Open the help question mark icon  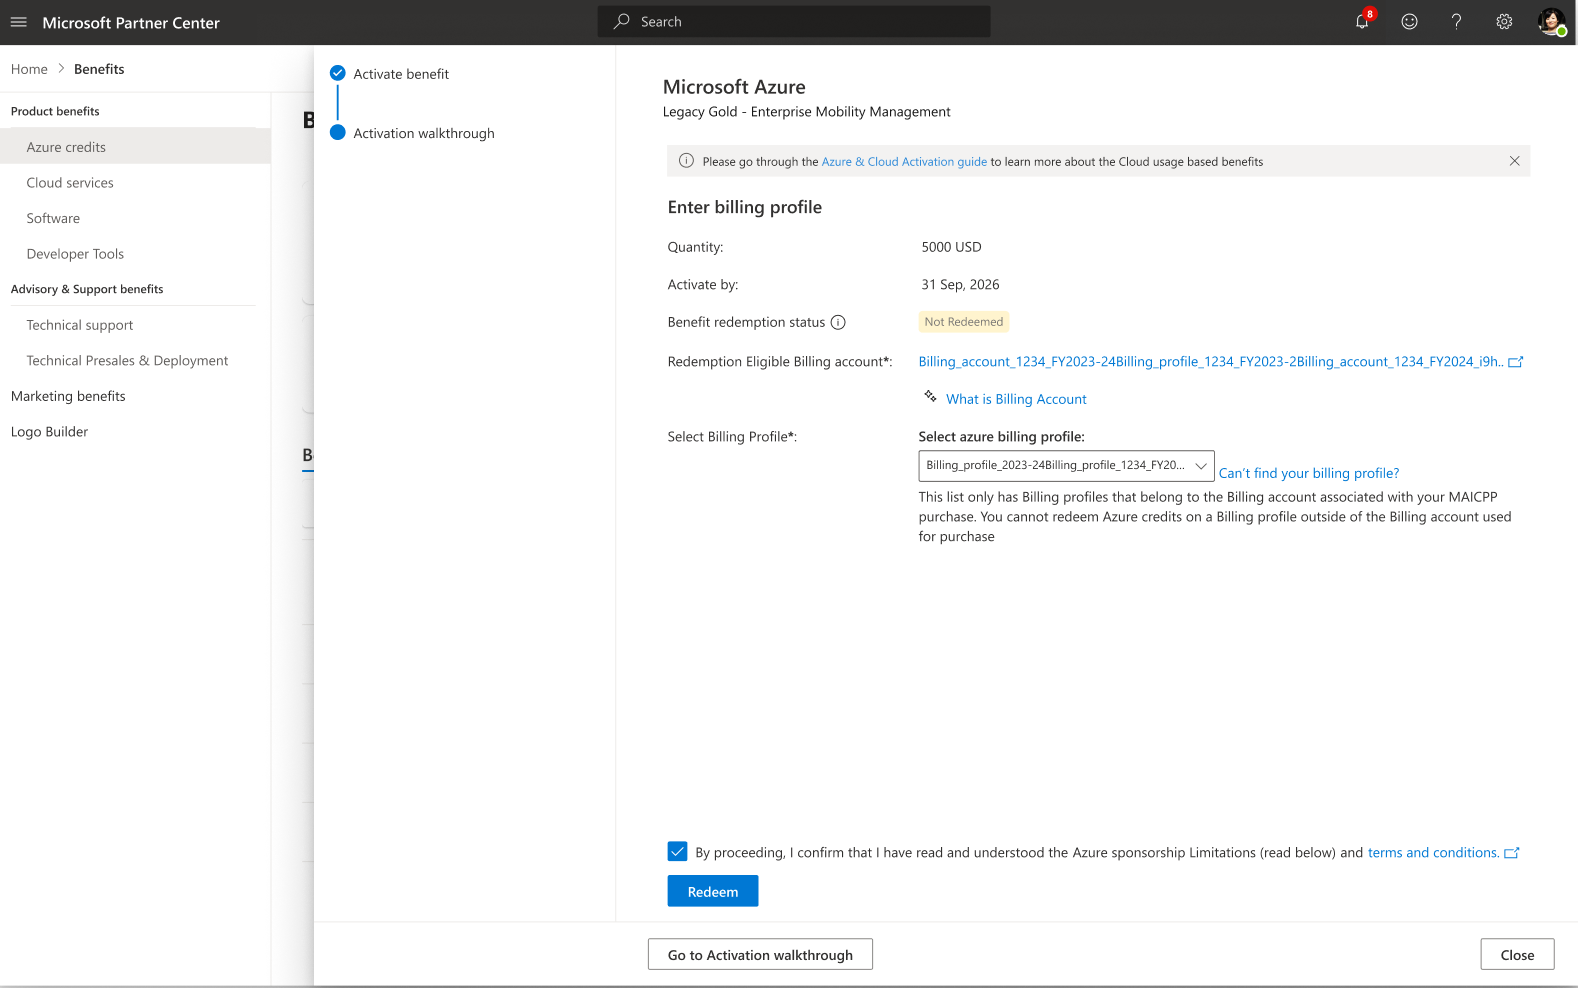(x=1456, y=22)
